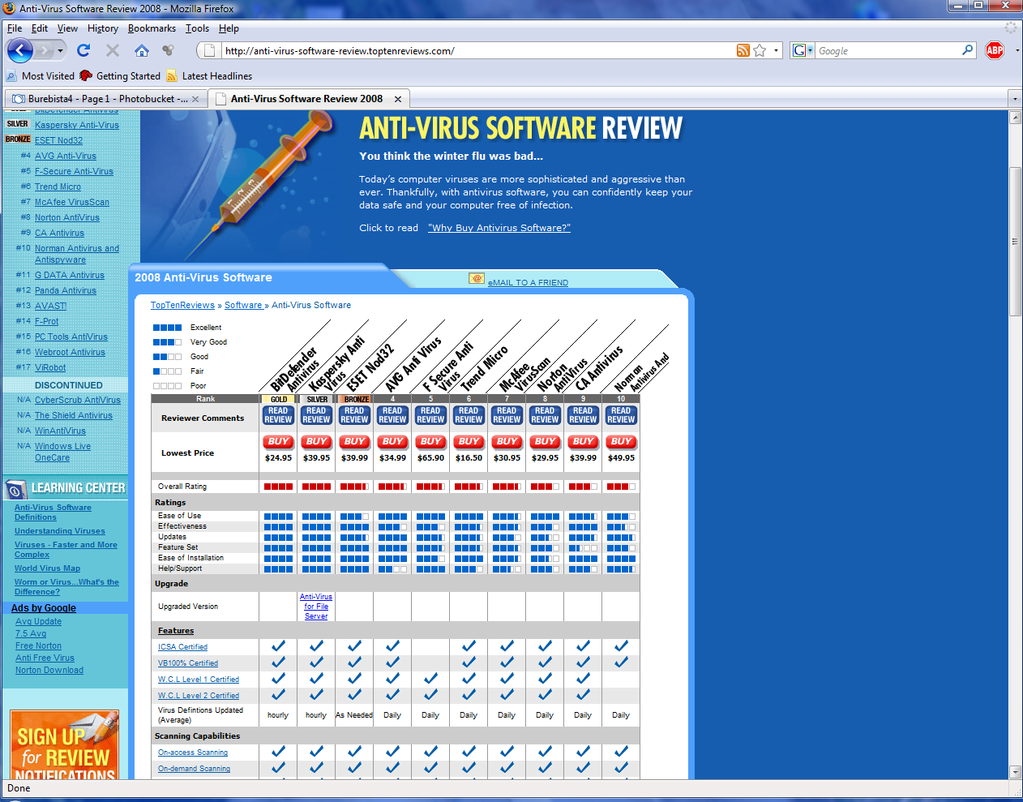
Task: Open the File menu
Action: [x=14, y=29]
